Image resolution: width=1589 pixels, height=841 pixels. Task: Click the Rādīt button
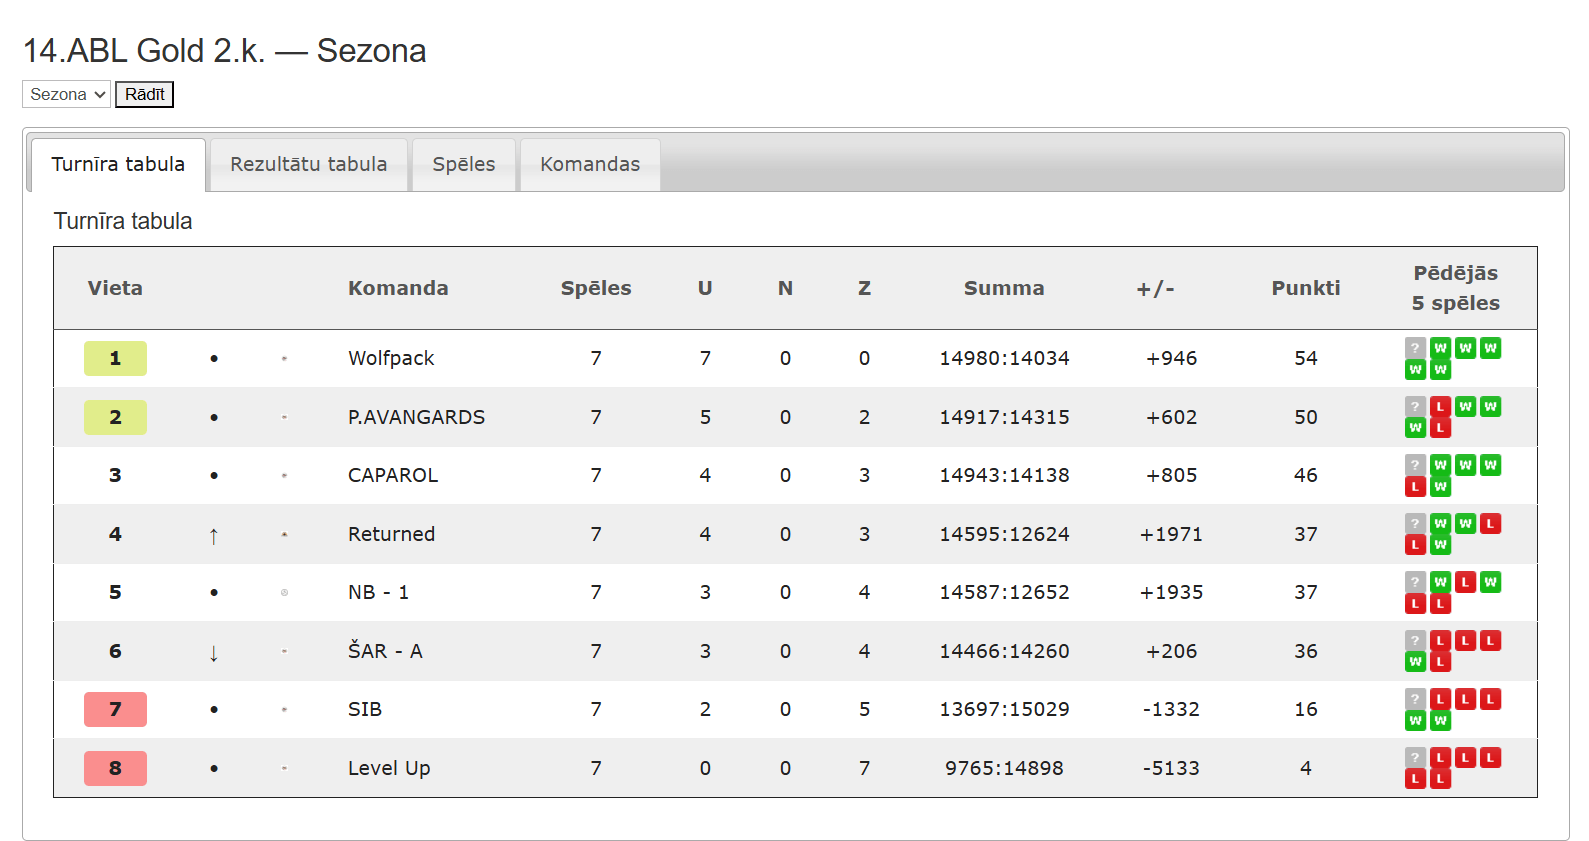coord(144,94)
